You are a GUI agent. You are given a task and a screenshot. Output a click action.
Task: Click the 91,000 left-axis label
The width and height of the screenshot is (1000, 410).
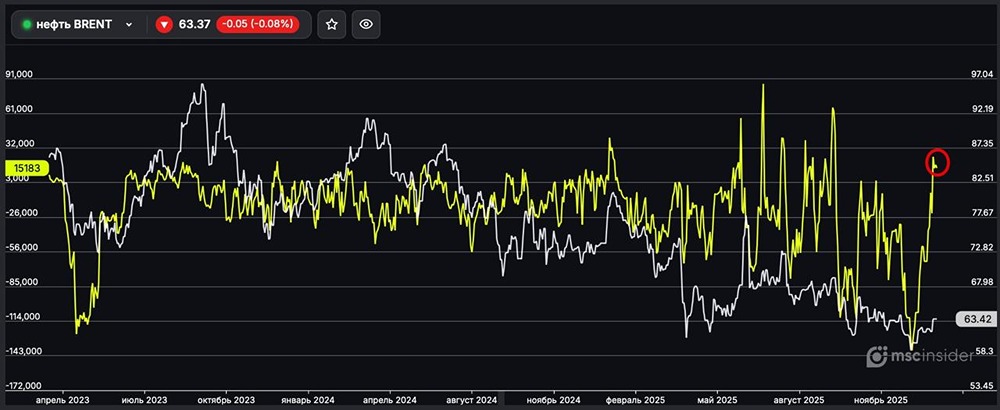tap(18, 75)
